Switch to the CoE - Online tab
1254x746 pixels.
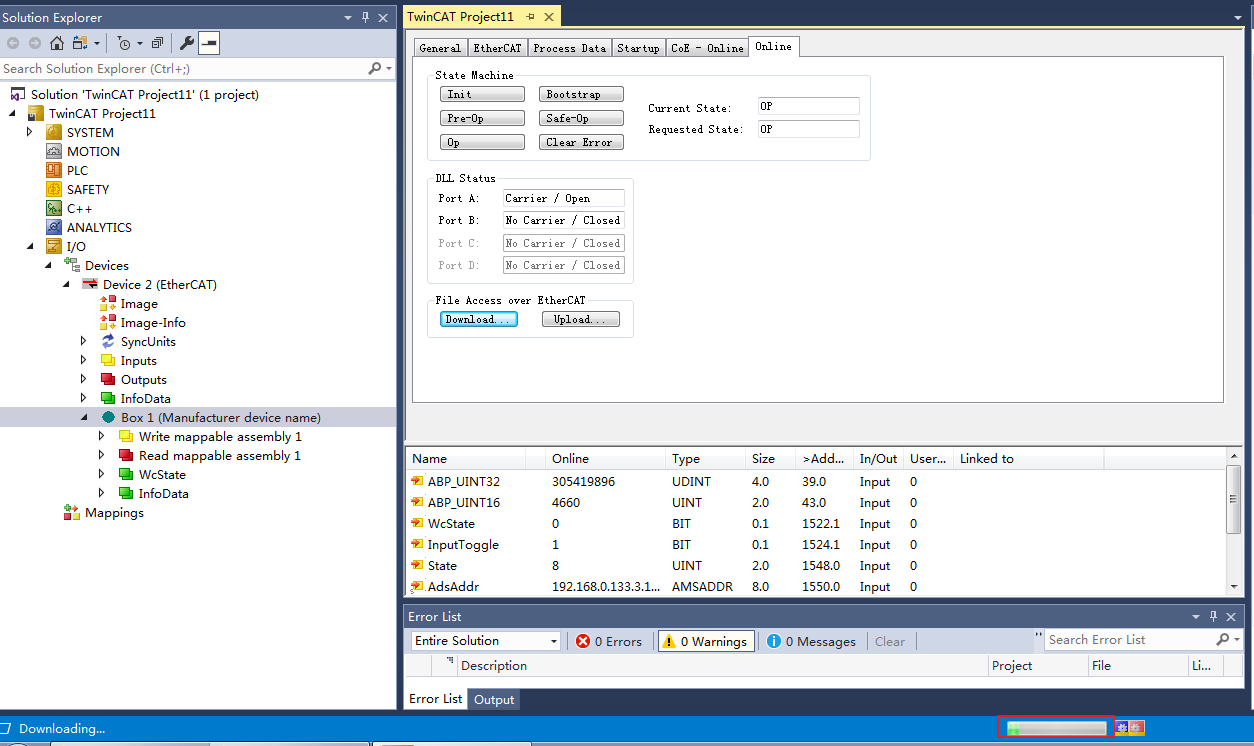pyautogui.click(x=707, y=48)
